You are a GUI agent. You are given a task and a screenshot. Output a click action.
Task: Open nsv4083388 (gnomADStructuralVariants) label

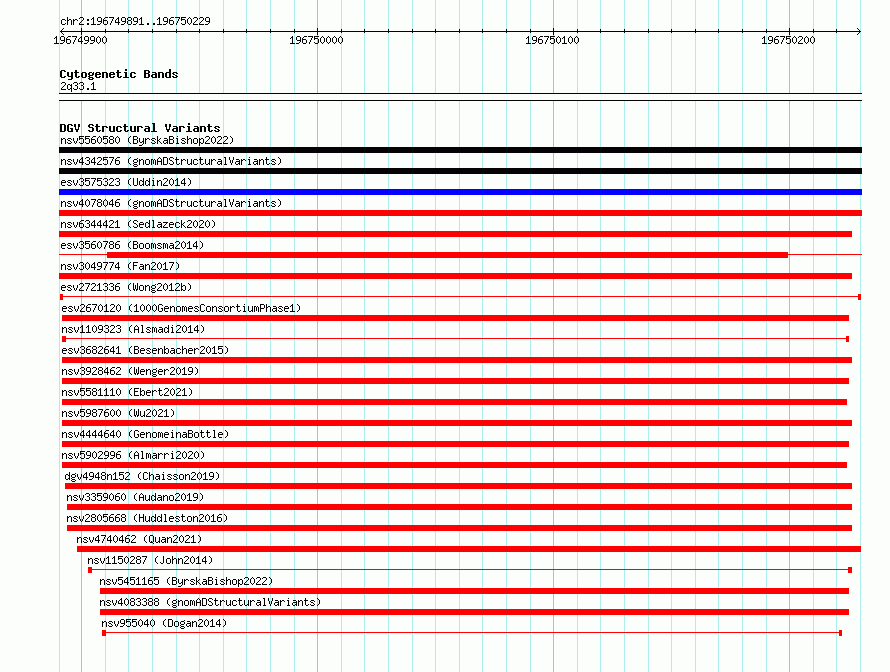click(210, 602)
